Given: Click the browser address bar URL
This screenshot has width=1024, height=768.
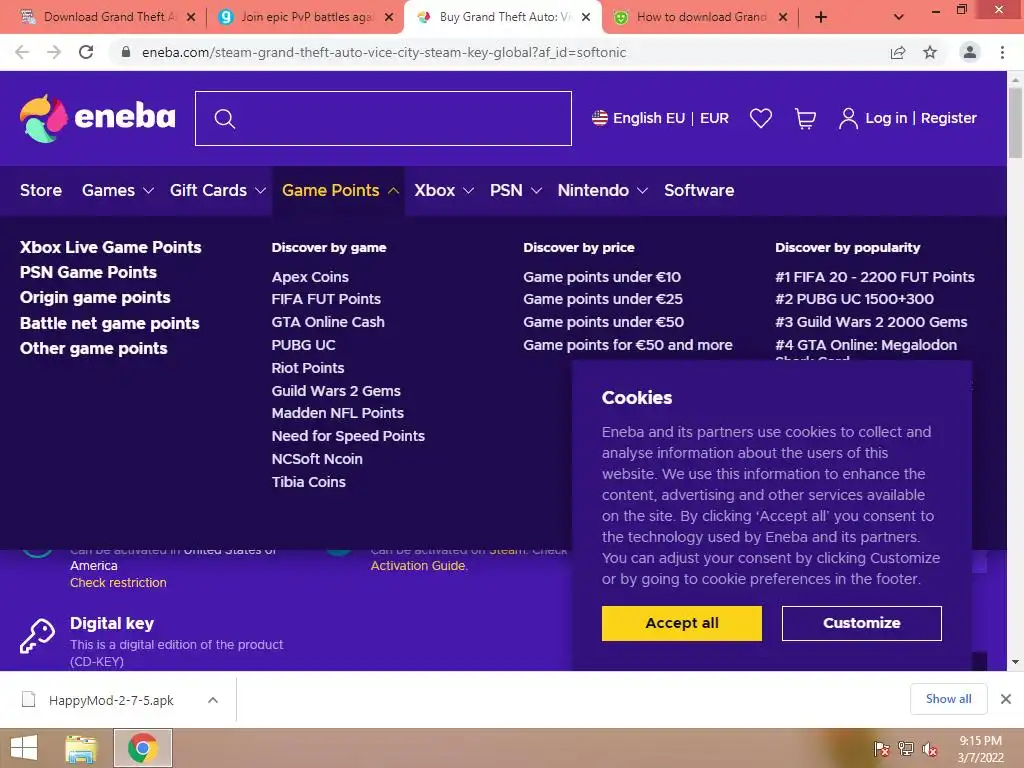Looking at the screenshot, I should (384, 52).
